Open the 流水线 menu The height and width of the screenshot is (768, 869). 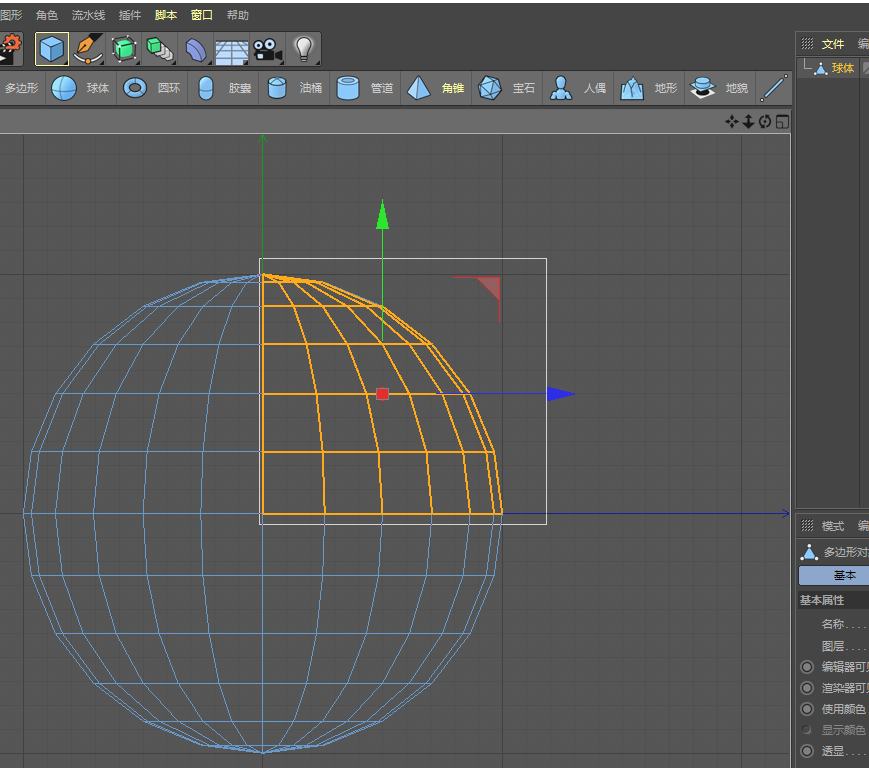coord(88,15)
